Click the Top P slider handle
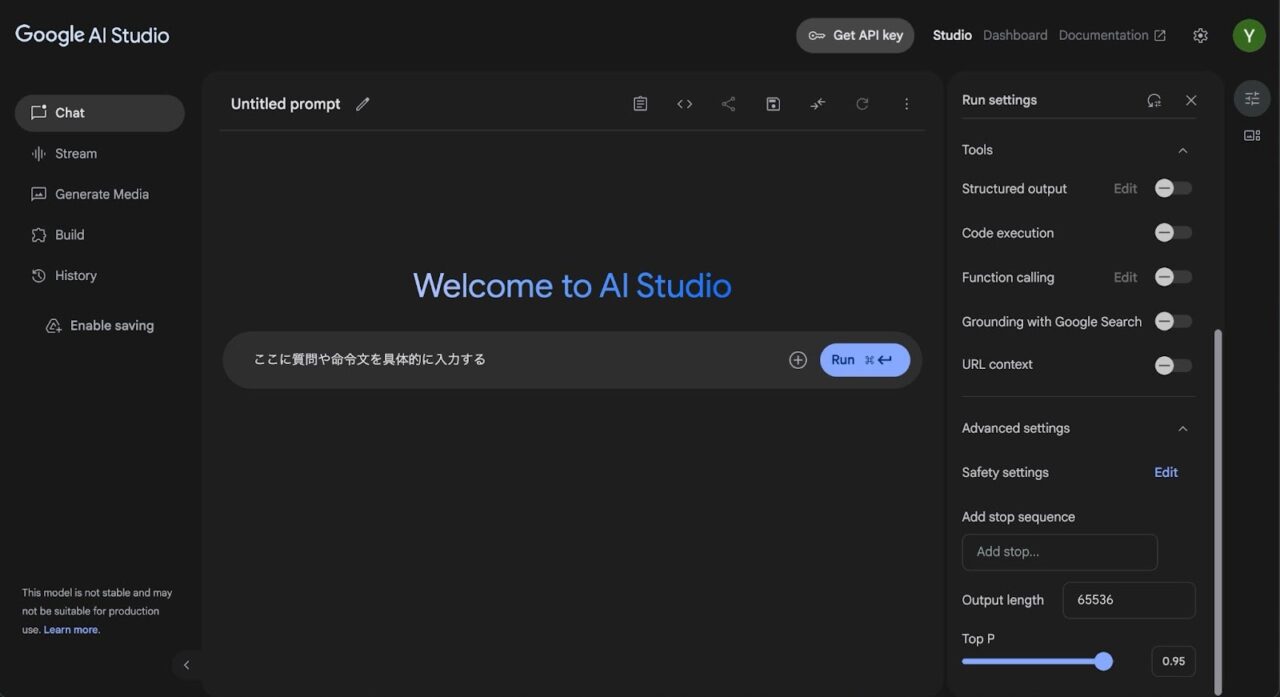 pyautogui.click(x=1103, y=661)
